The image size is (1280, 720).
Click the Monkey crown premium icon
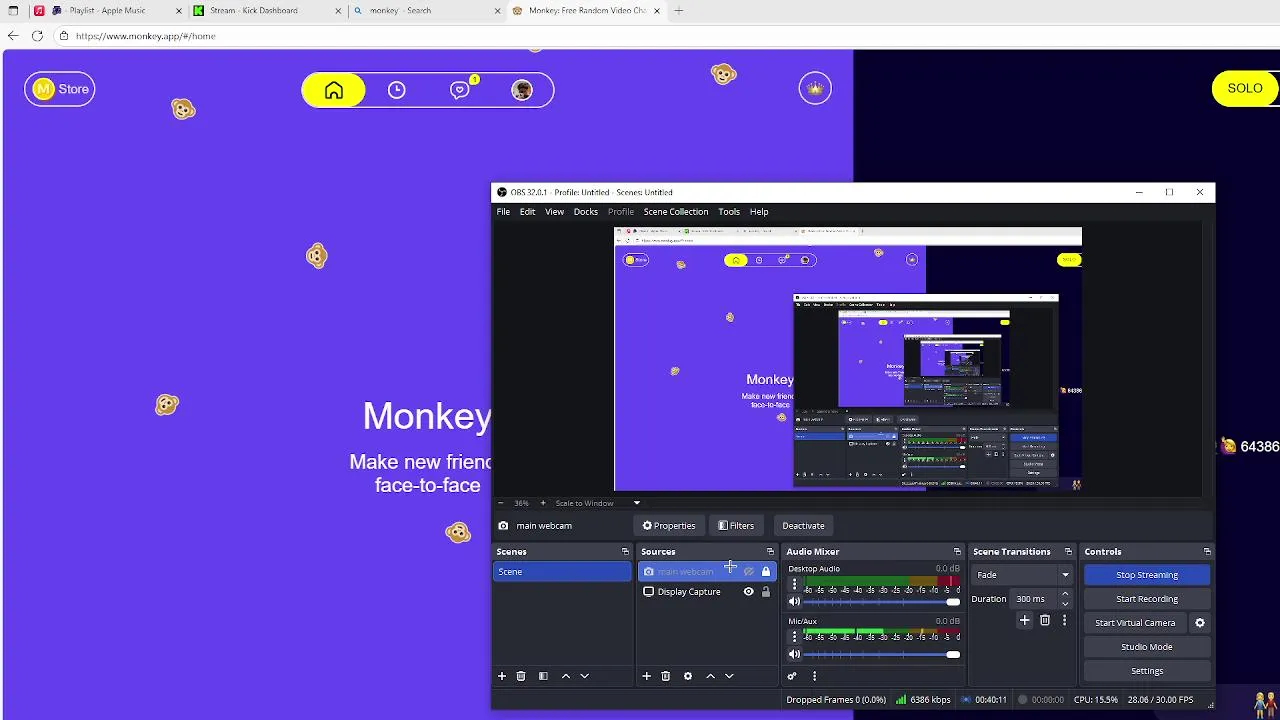click(x=815, y=88)
